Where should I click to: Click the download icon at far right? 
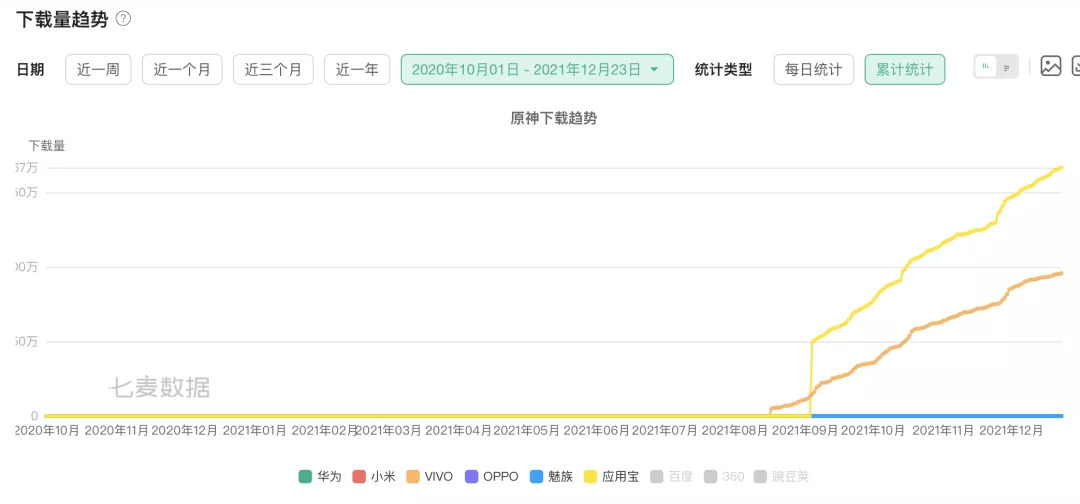1075,67
